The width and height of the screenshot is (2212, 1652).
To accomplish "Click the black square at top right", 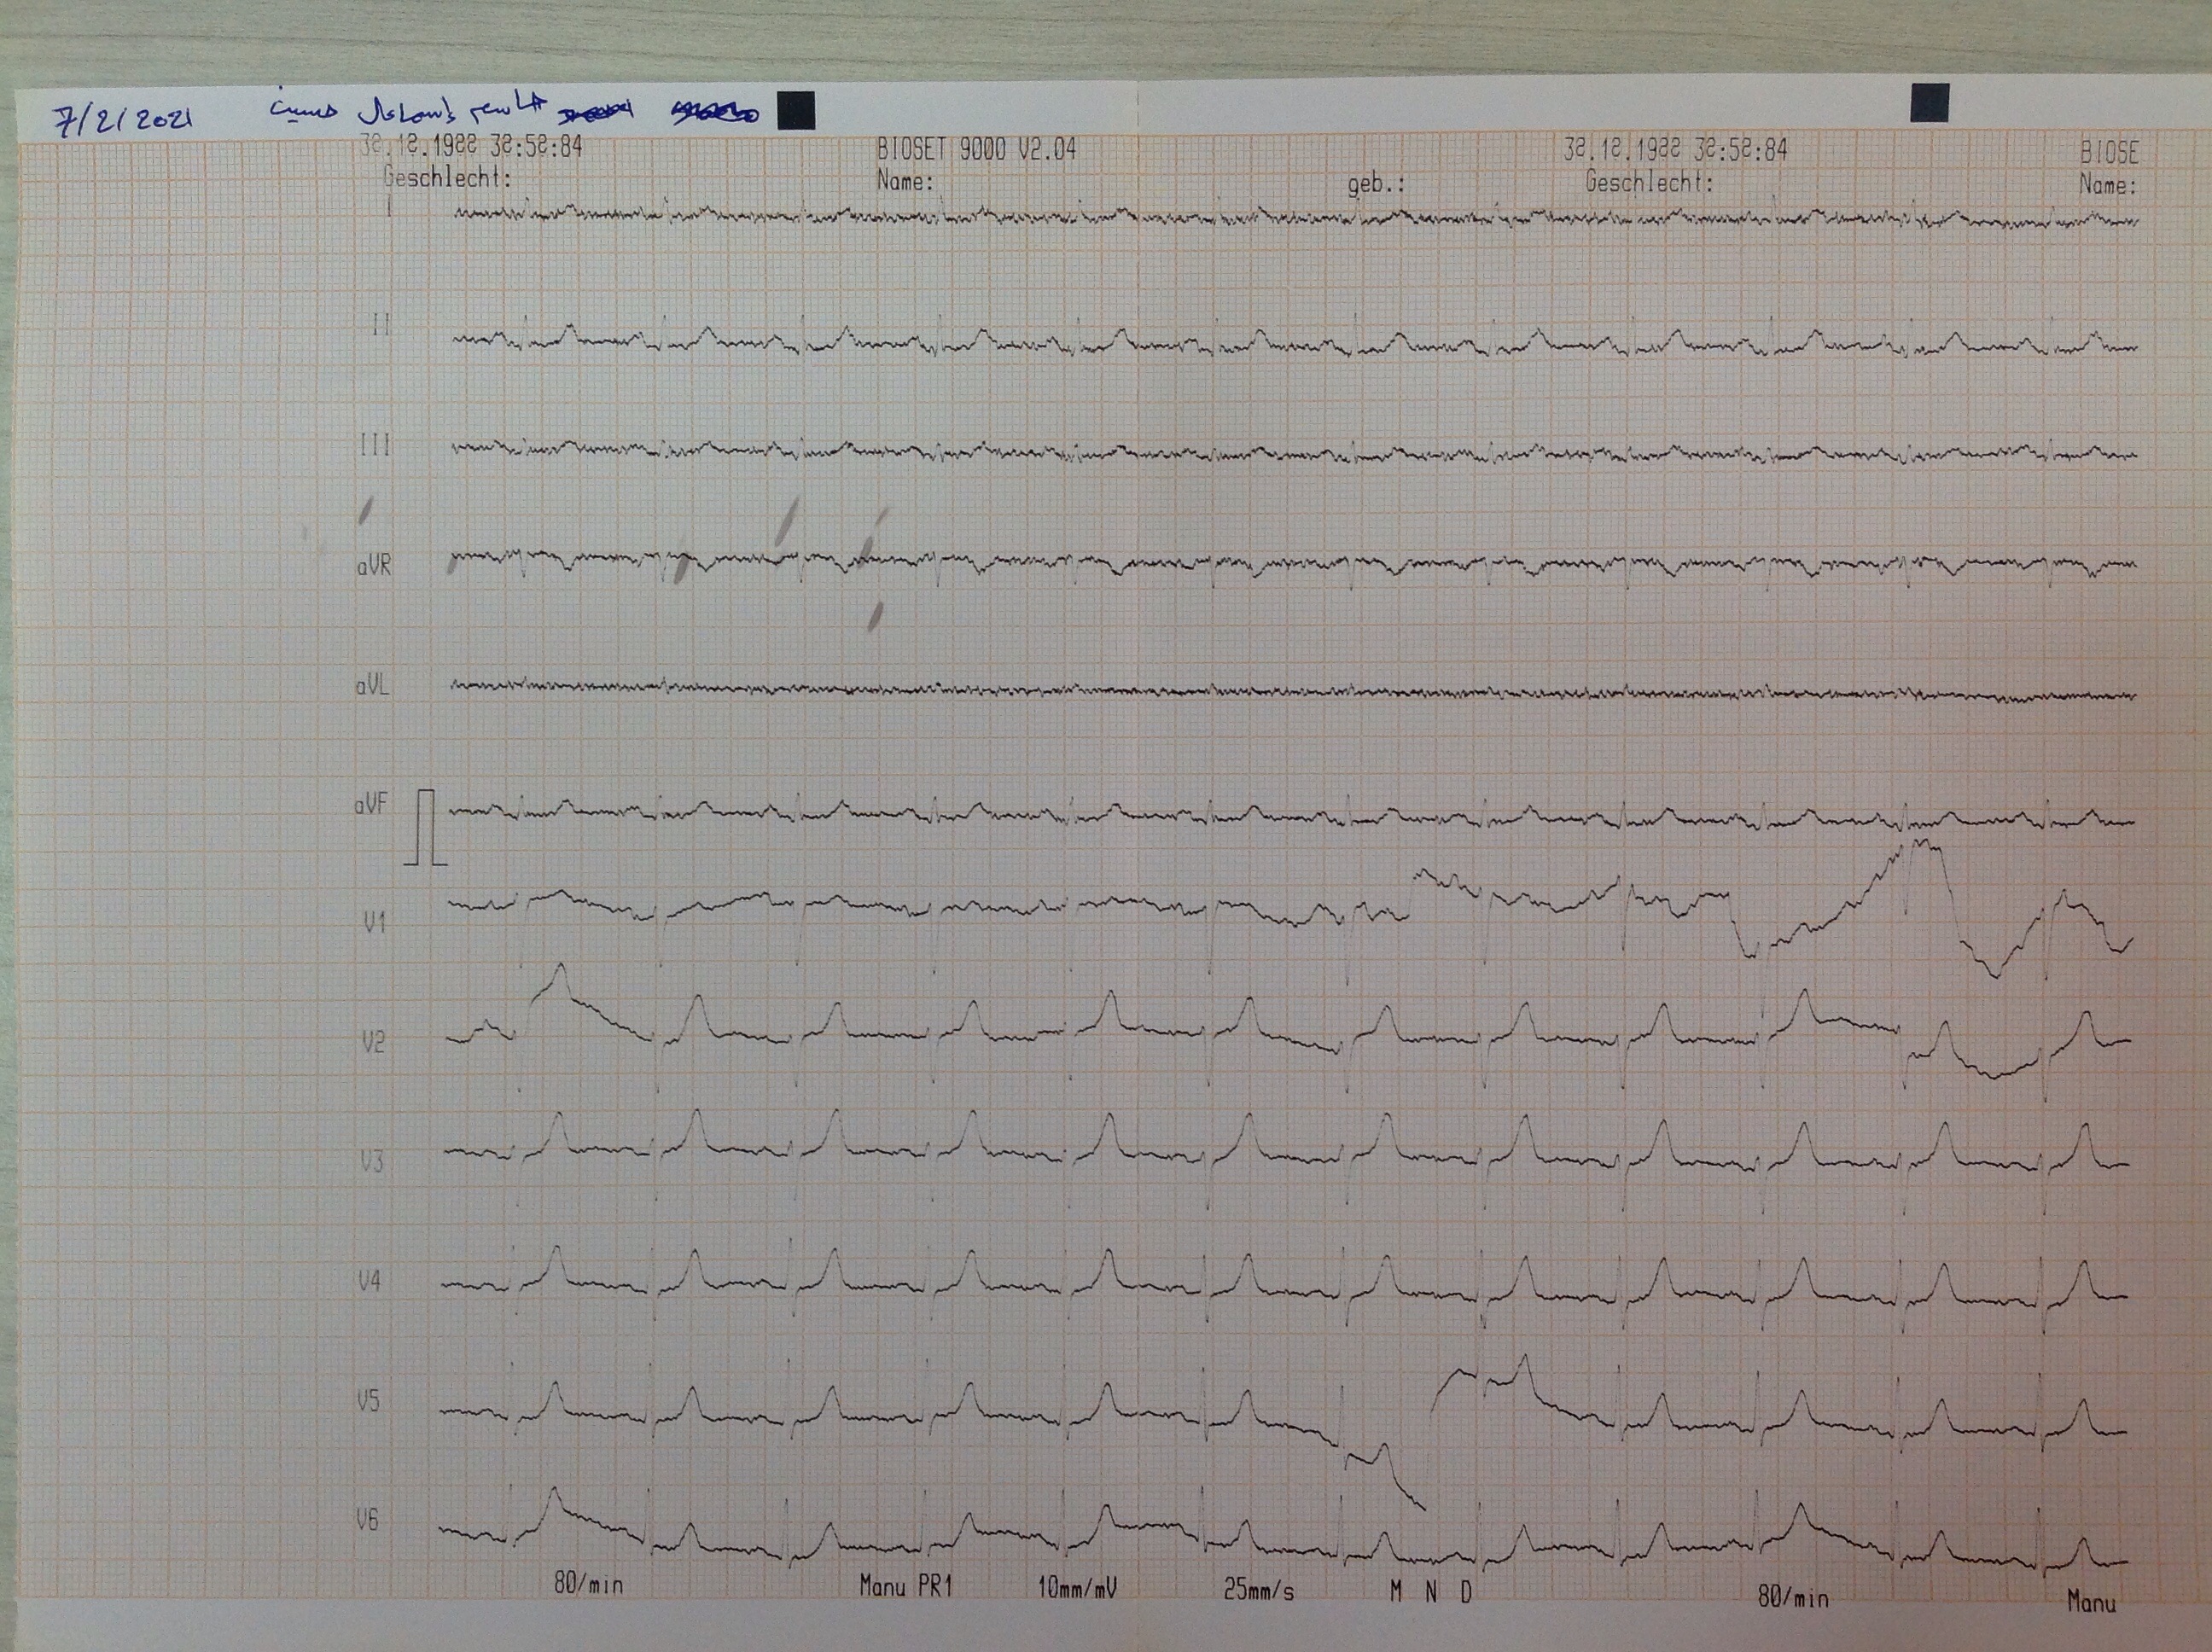I will [1929, 103].
